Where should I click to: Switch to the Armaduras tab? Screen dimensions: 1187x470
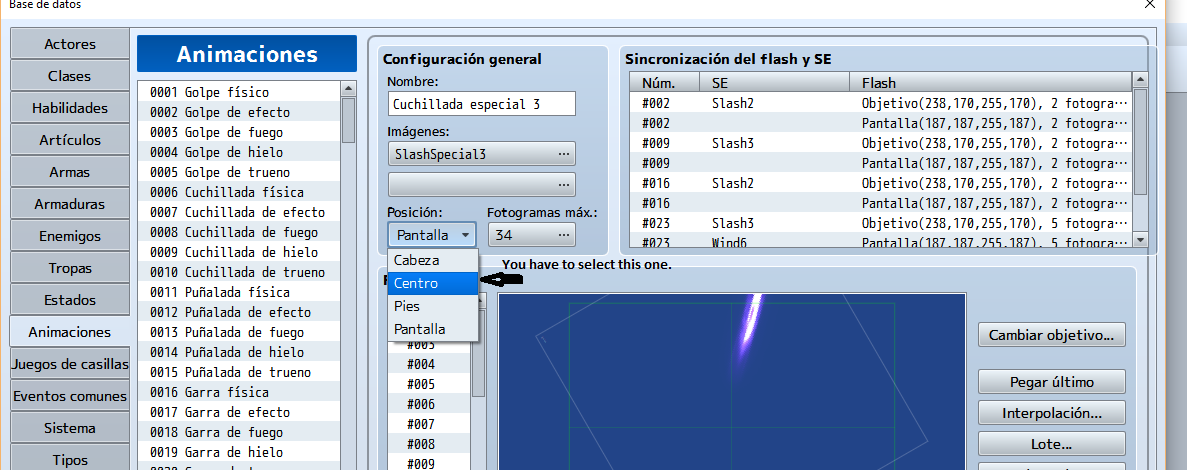coord(70,204)
